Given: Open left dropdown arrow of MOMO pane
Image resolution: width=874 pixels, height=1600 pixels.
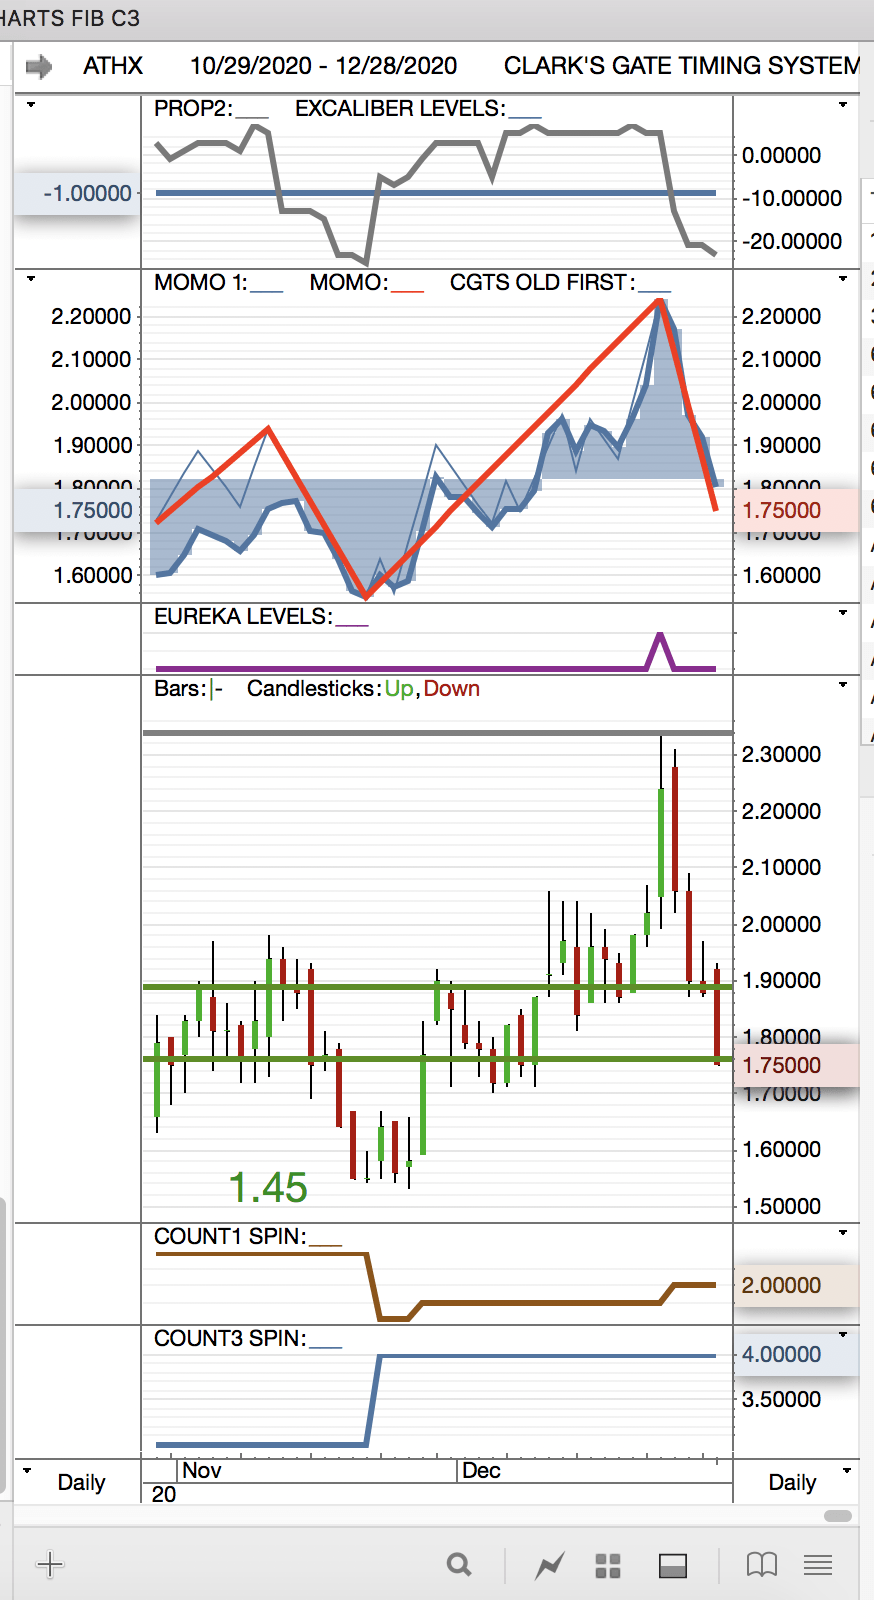Looking at the screenshot, I should point(31,279).
